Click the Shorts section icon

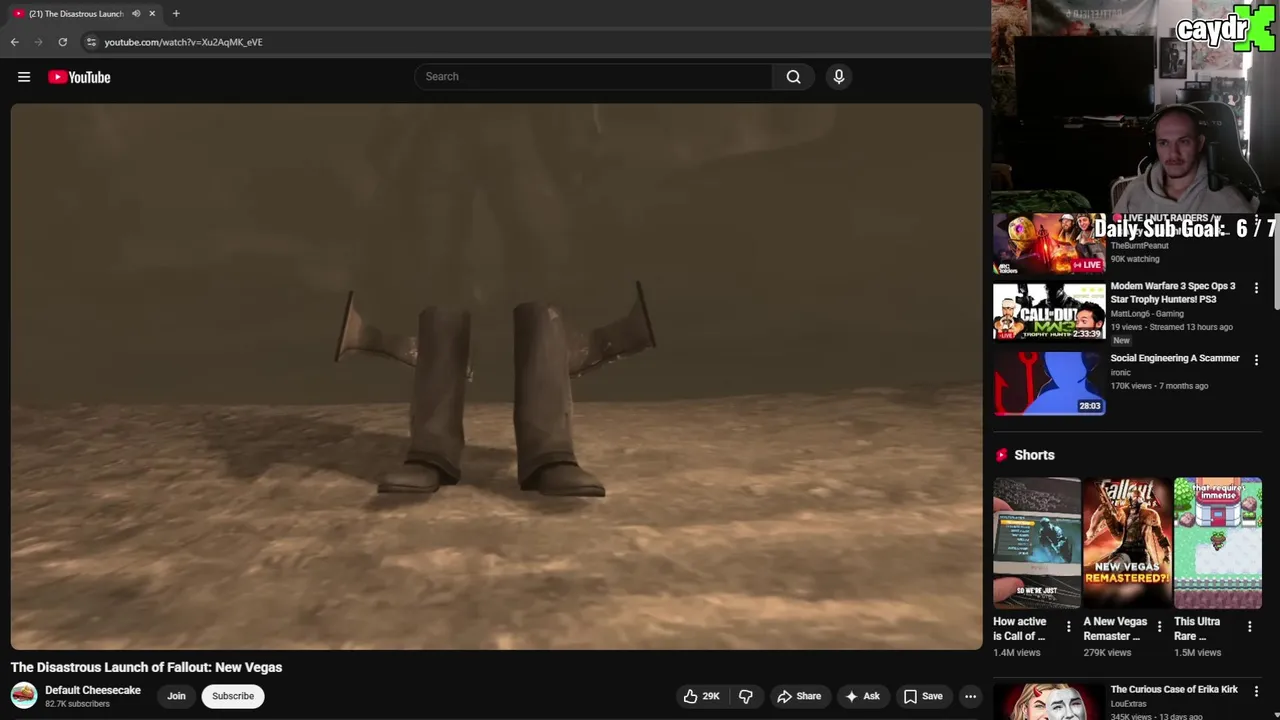1001,455
